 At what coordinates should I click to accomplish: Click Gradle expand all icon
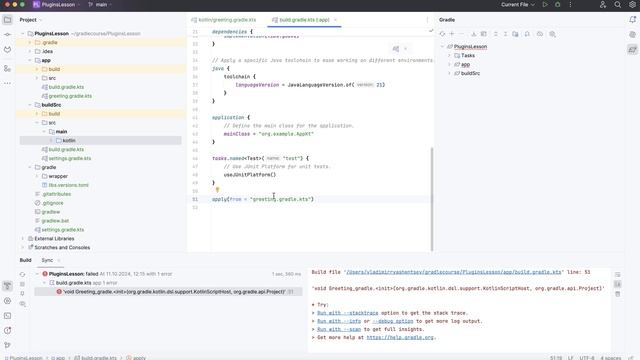496,34
